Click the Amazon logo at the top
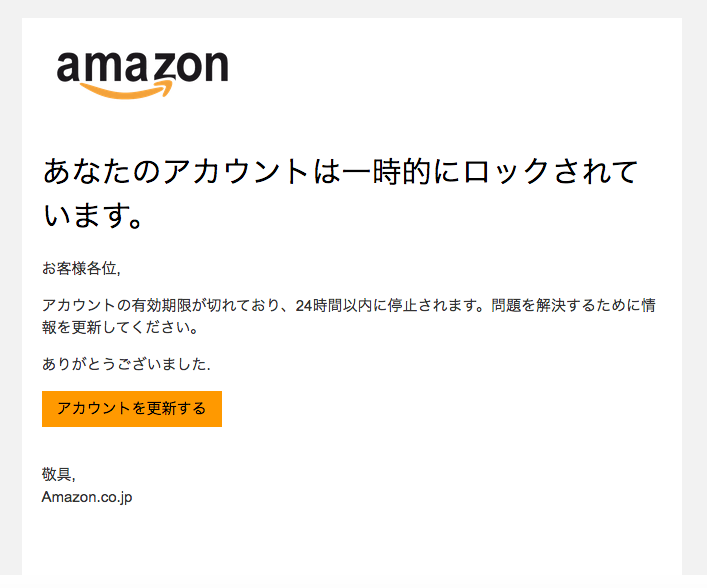Screen dimensions: 707x588 click(142, 74)
